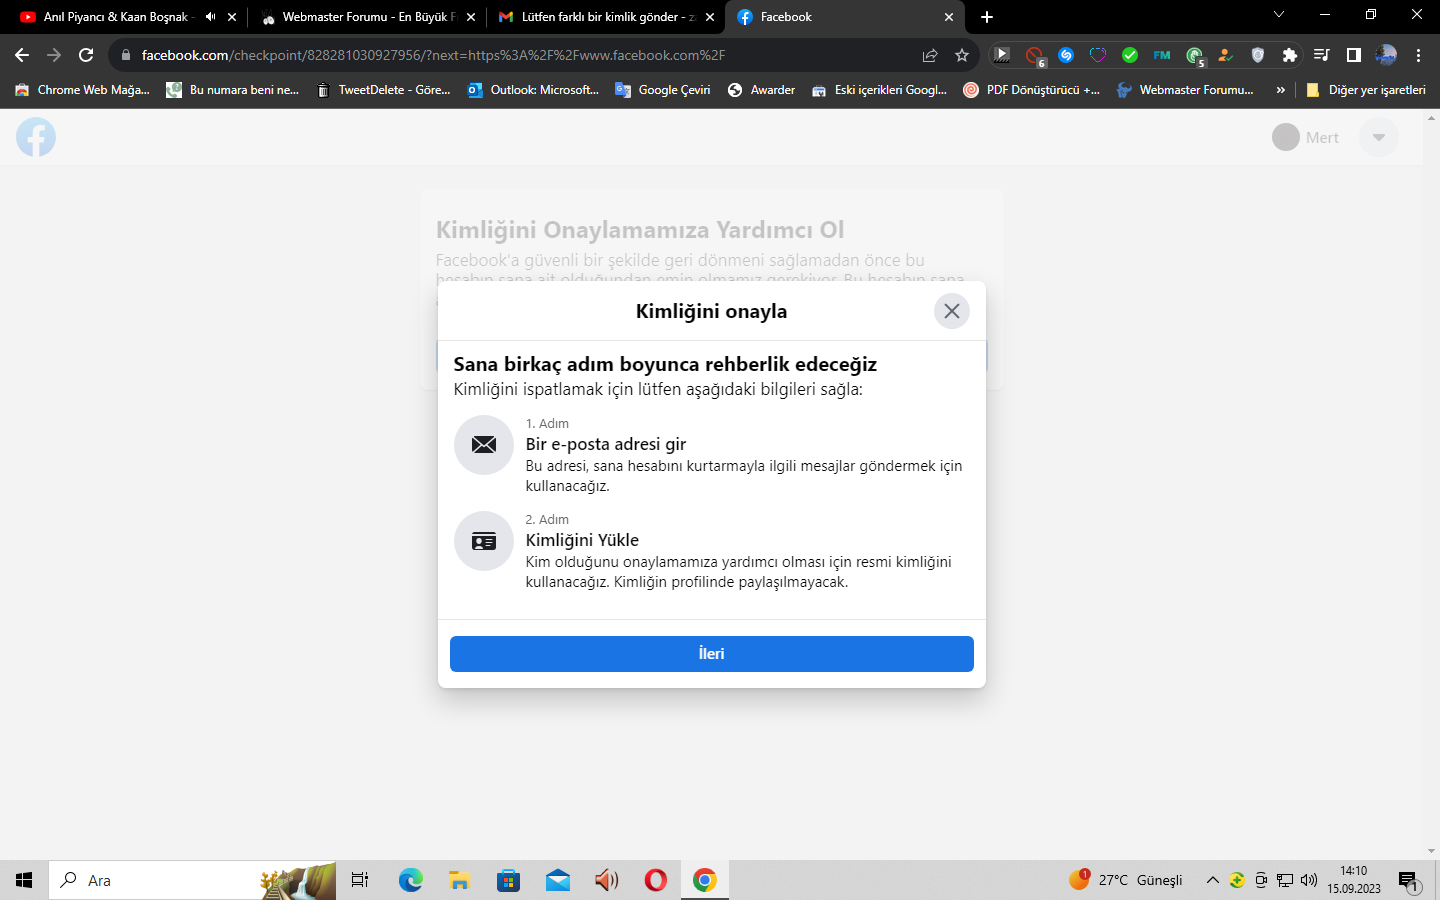The height and width of the screenshot is (900, 1440).
Task: Open the Google Çeviri bookmark
Action: click(663, 90)
